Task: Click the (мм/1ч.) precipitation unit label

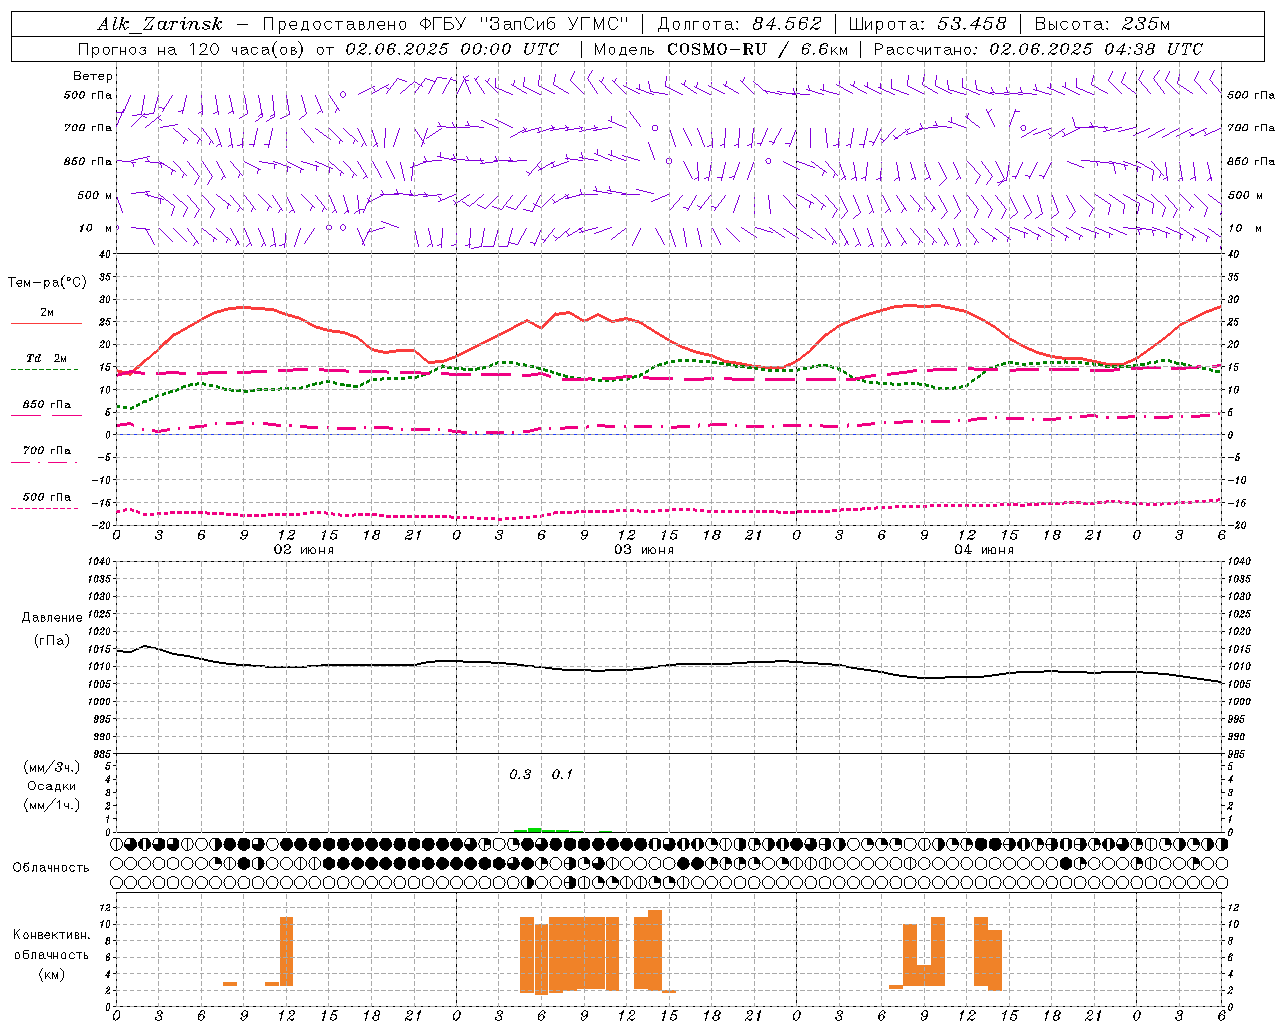Action: click(x=52, y=805)
